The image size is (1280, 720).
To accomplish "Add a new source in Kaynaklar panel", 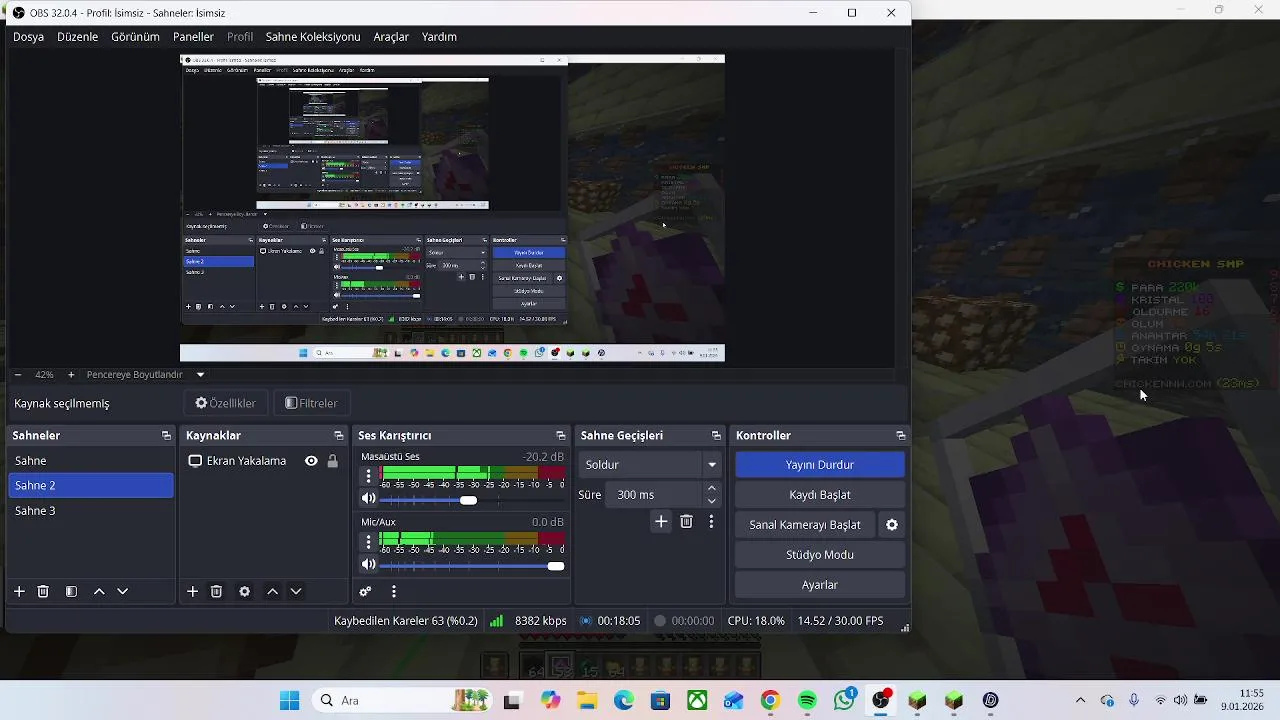I will click(192, 592).
